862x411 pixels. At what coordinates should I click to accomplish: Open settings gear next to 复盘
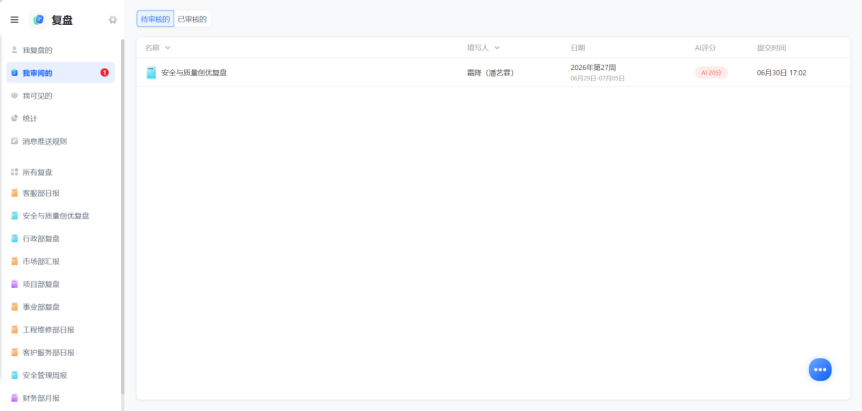(x=113, y=20)
